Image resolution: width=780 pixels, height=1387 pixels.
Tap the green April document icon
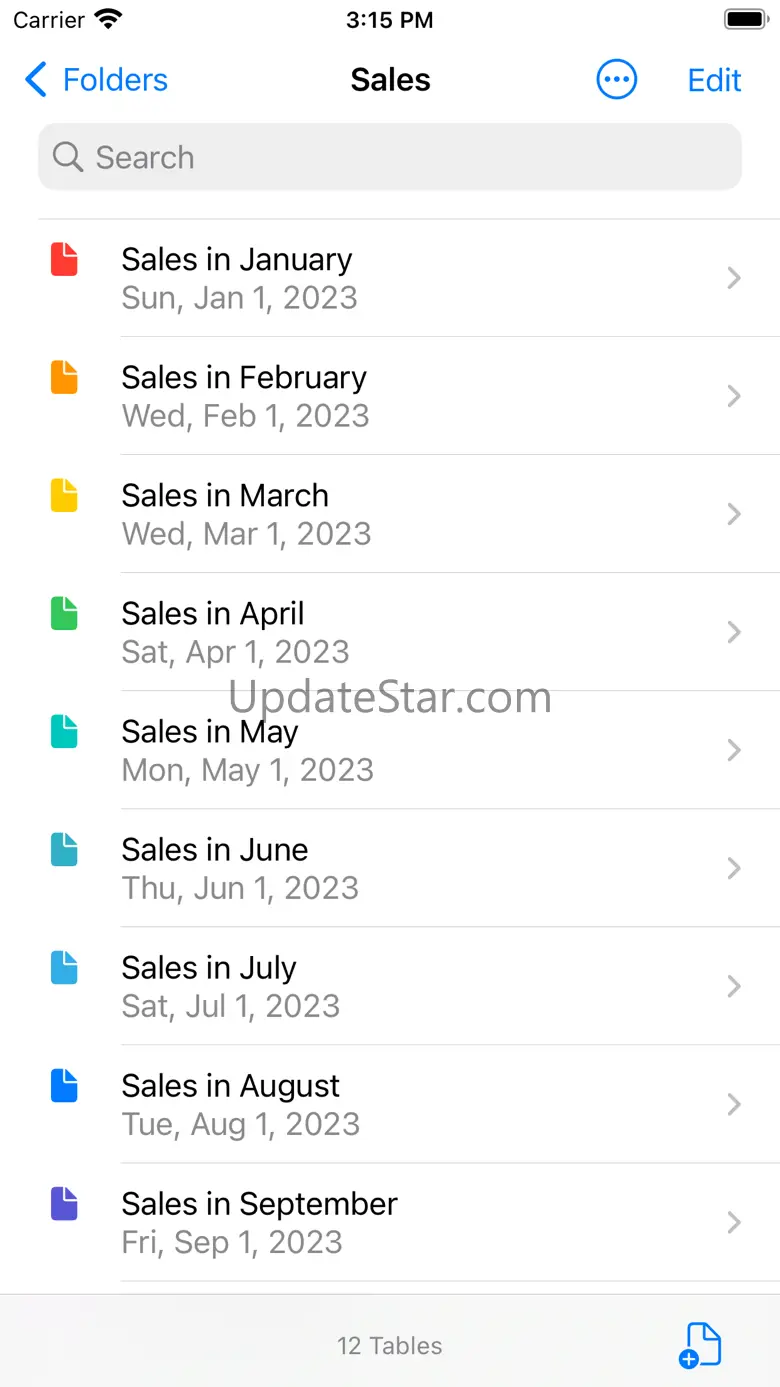(64, 614)
